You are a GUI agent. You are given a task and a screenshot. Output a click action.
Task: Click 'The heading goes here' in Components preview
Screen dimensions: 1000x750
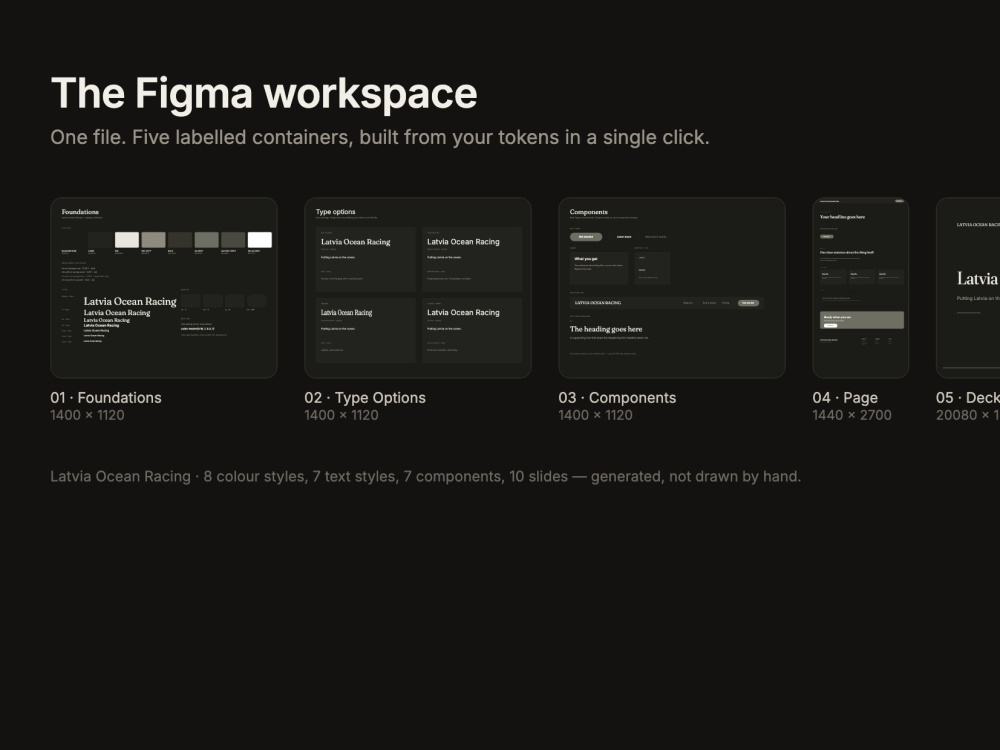coord(606,329)
